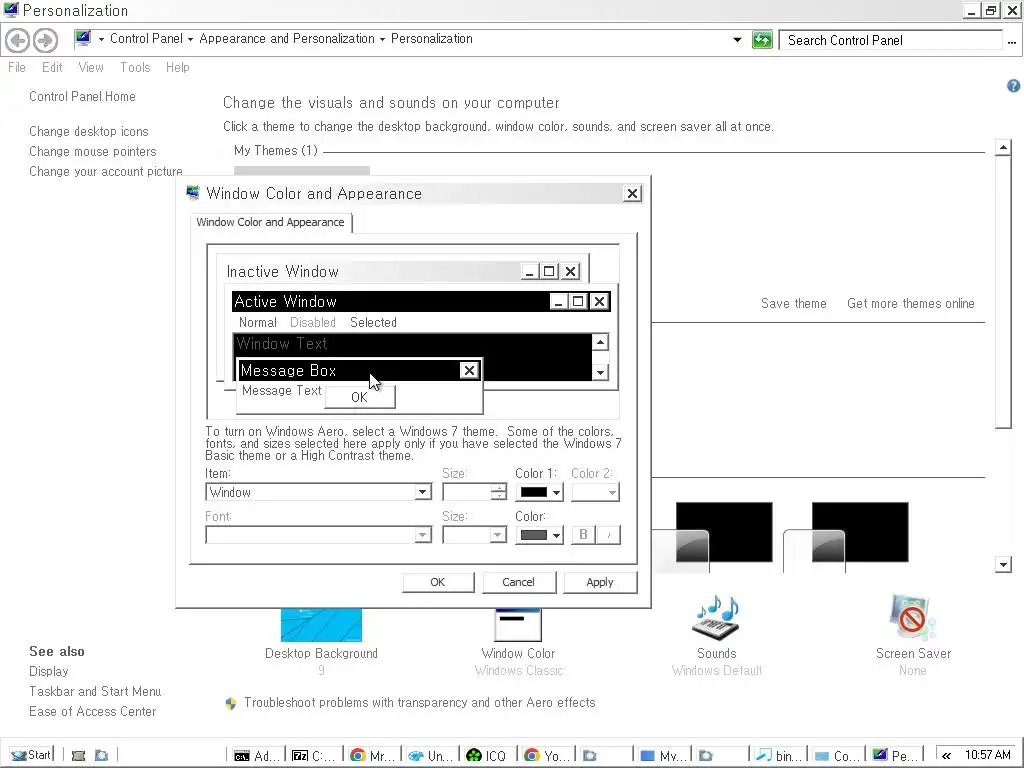Image resolution: width=1024 pixels, height=768 pixels.
Task: Click Troubleshoot problems with transparency link
Action: tap(419, 703)
